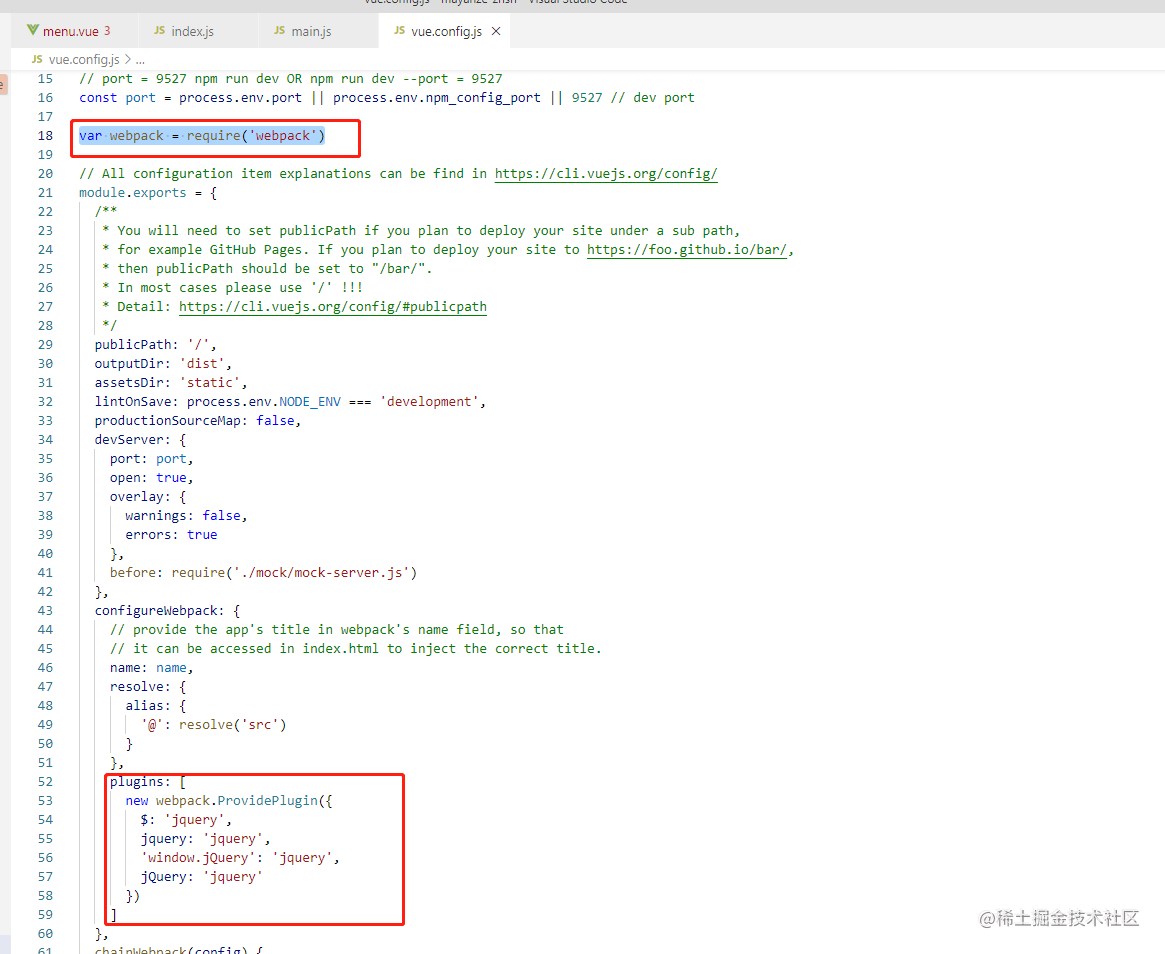Click the Vue icon on menu.vue tab
Screen dimensions: 1165x954
33,30
